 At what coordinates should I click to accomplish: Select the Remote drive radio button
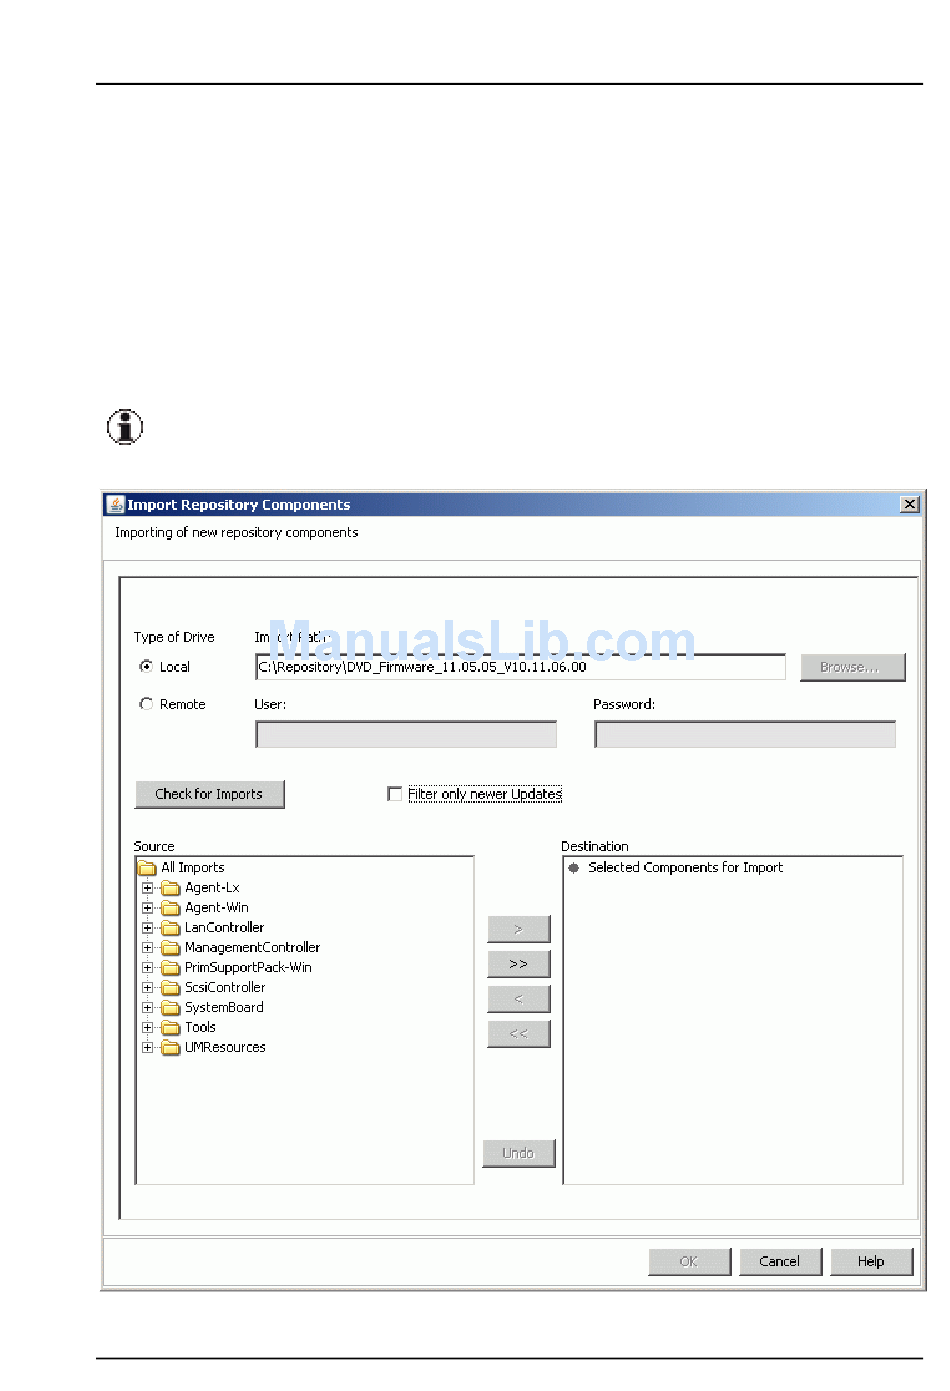146,704
